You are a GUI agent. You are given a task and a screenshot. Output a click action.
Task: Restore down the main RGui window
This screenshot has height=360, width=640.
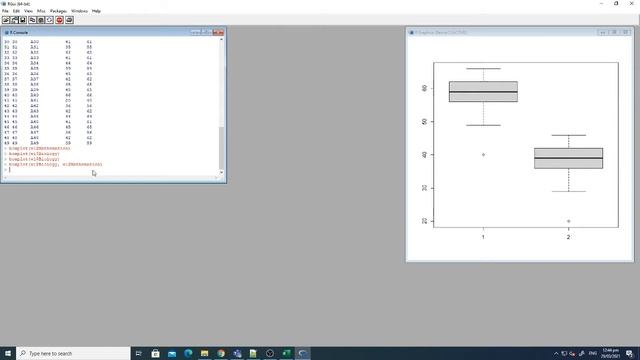[x=616, y=3]
